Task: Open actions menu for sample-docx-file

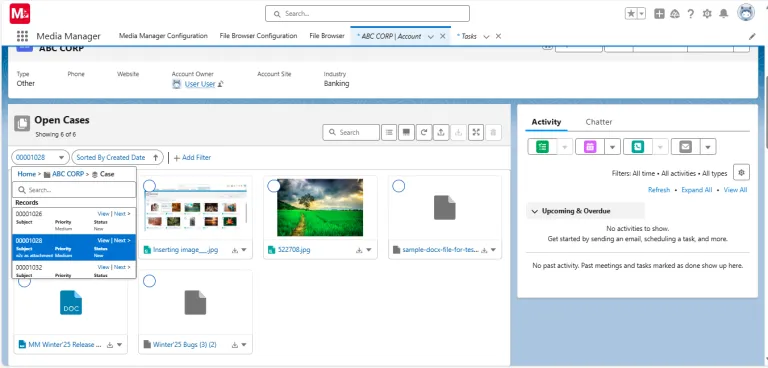Action: 493,250
